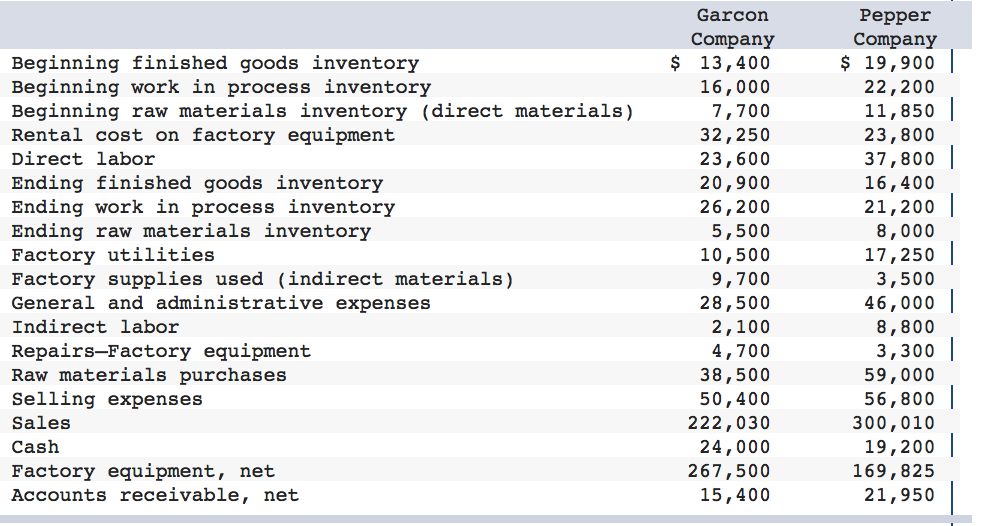Image resolution: width=982 pixels, height=526 pixels.
Task: Click the factory equipment net value 169,825
Action: 894,472
